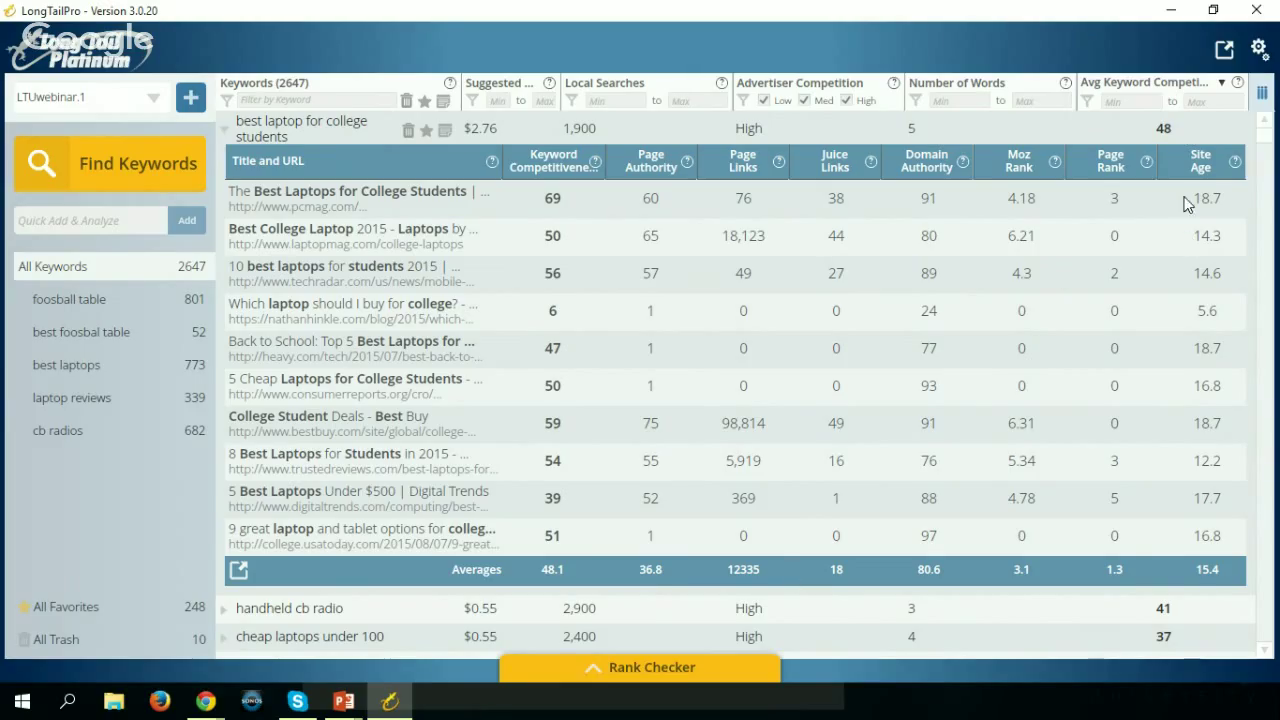Favorite the best laptop for college students keyword
1280x720 pixels.
[x=426, y=130]
